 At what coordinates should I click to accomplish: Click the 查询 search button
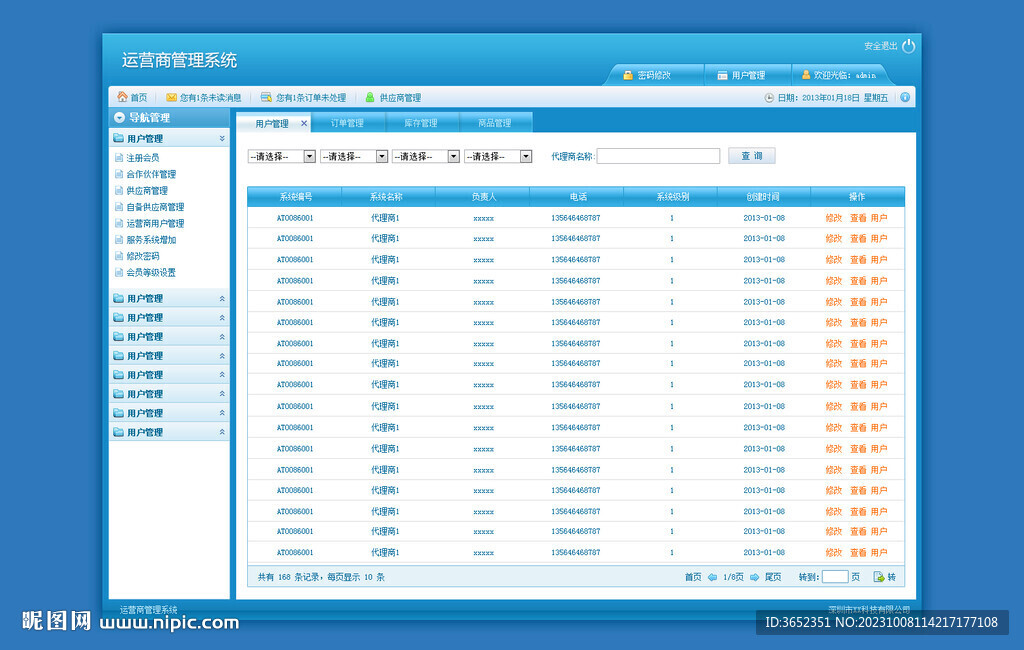point(752,155)
